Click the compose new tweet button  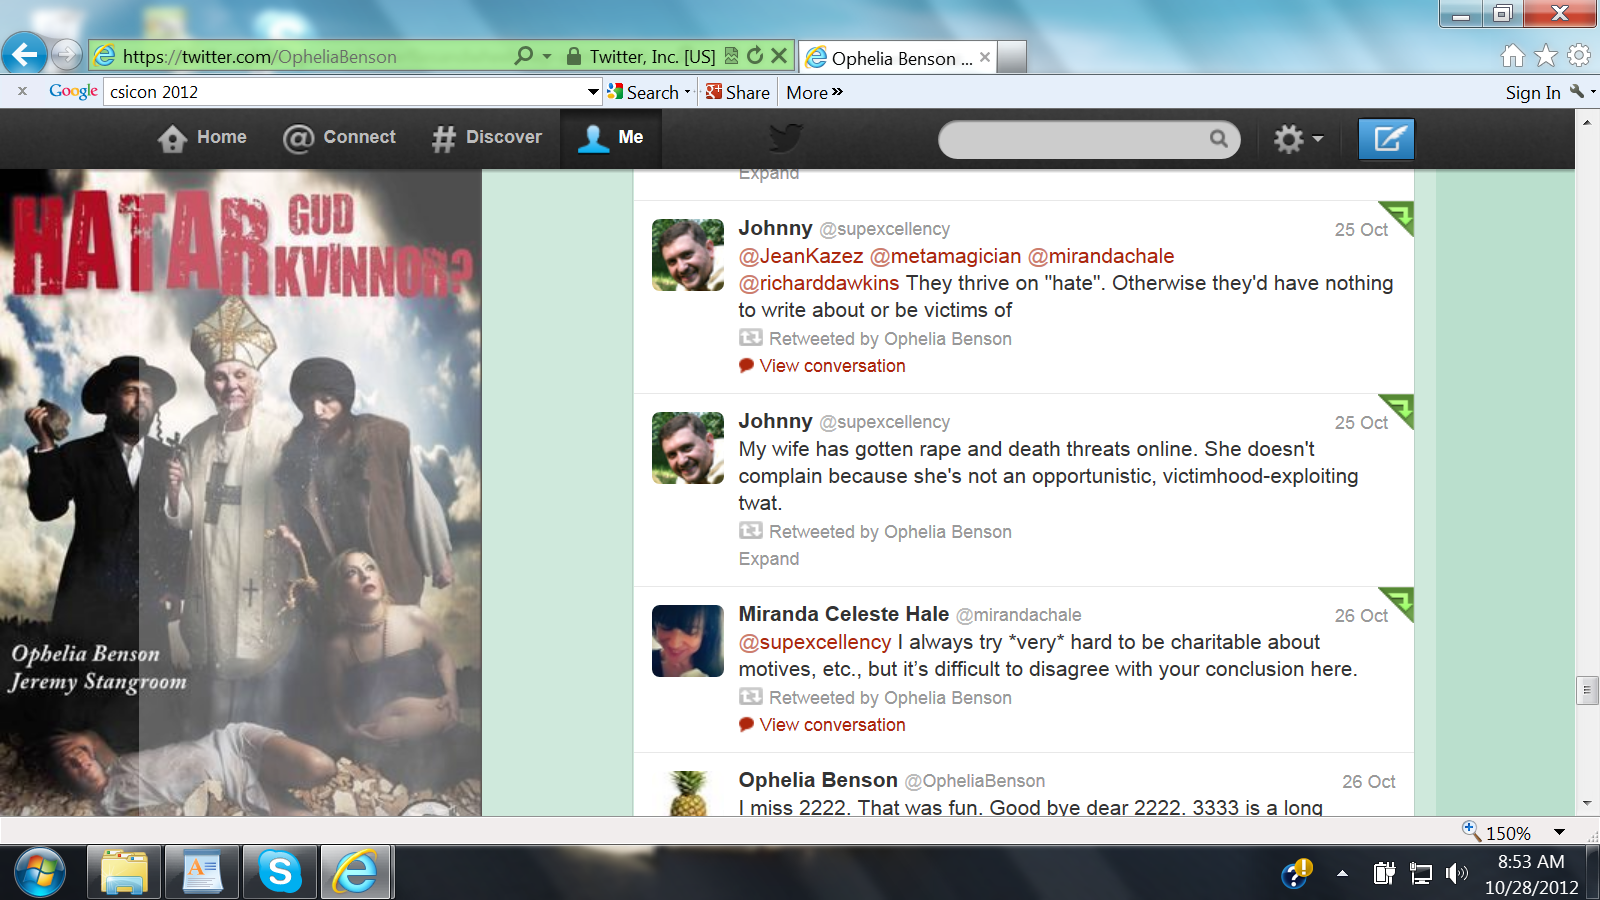click(x=1386, y=139)
